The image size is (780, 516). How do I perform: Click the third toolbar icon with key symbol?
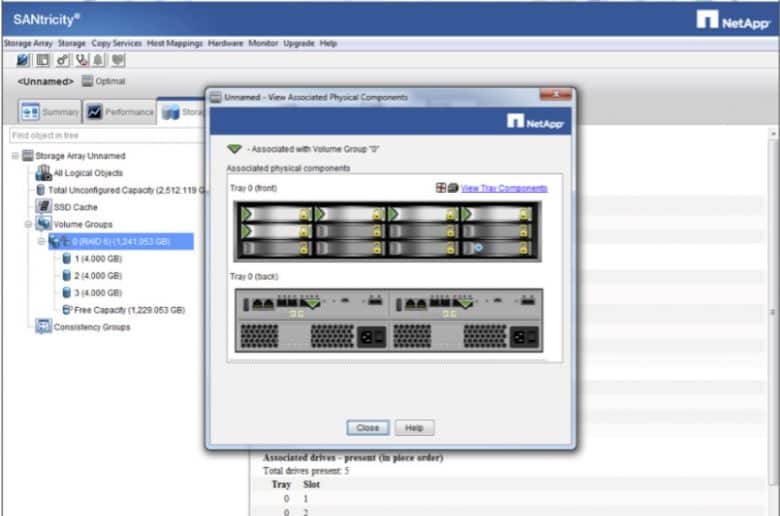tap(62, 60)
